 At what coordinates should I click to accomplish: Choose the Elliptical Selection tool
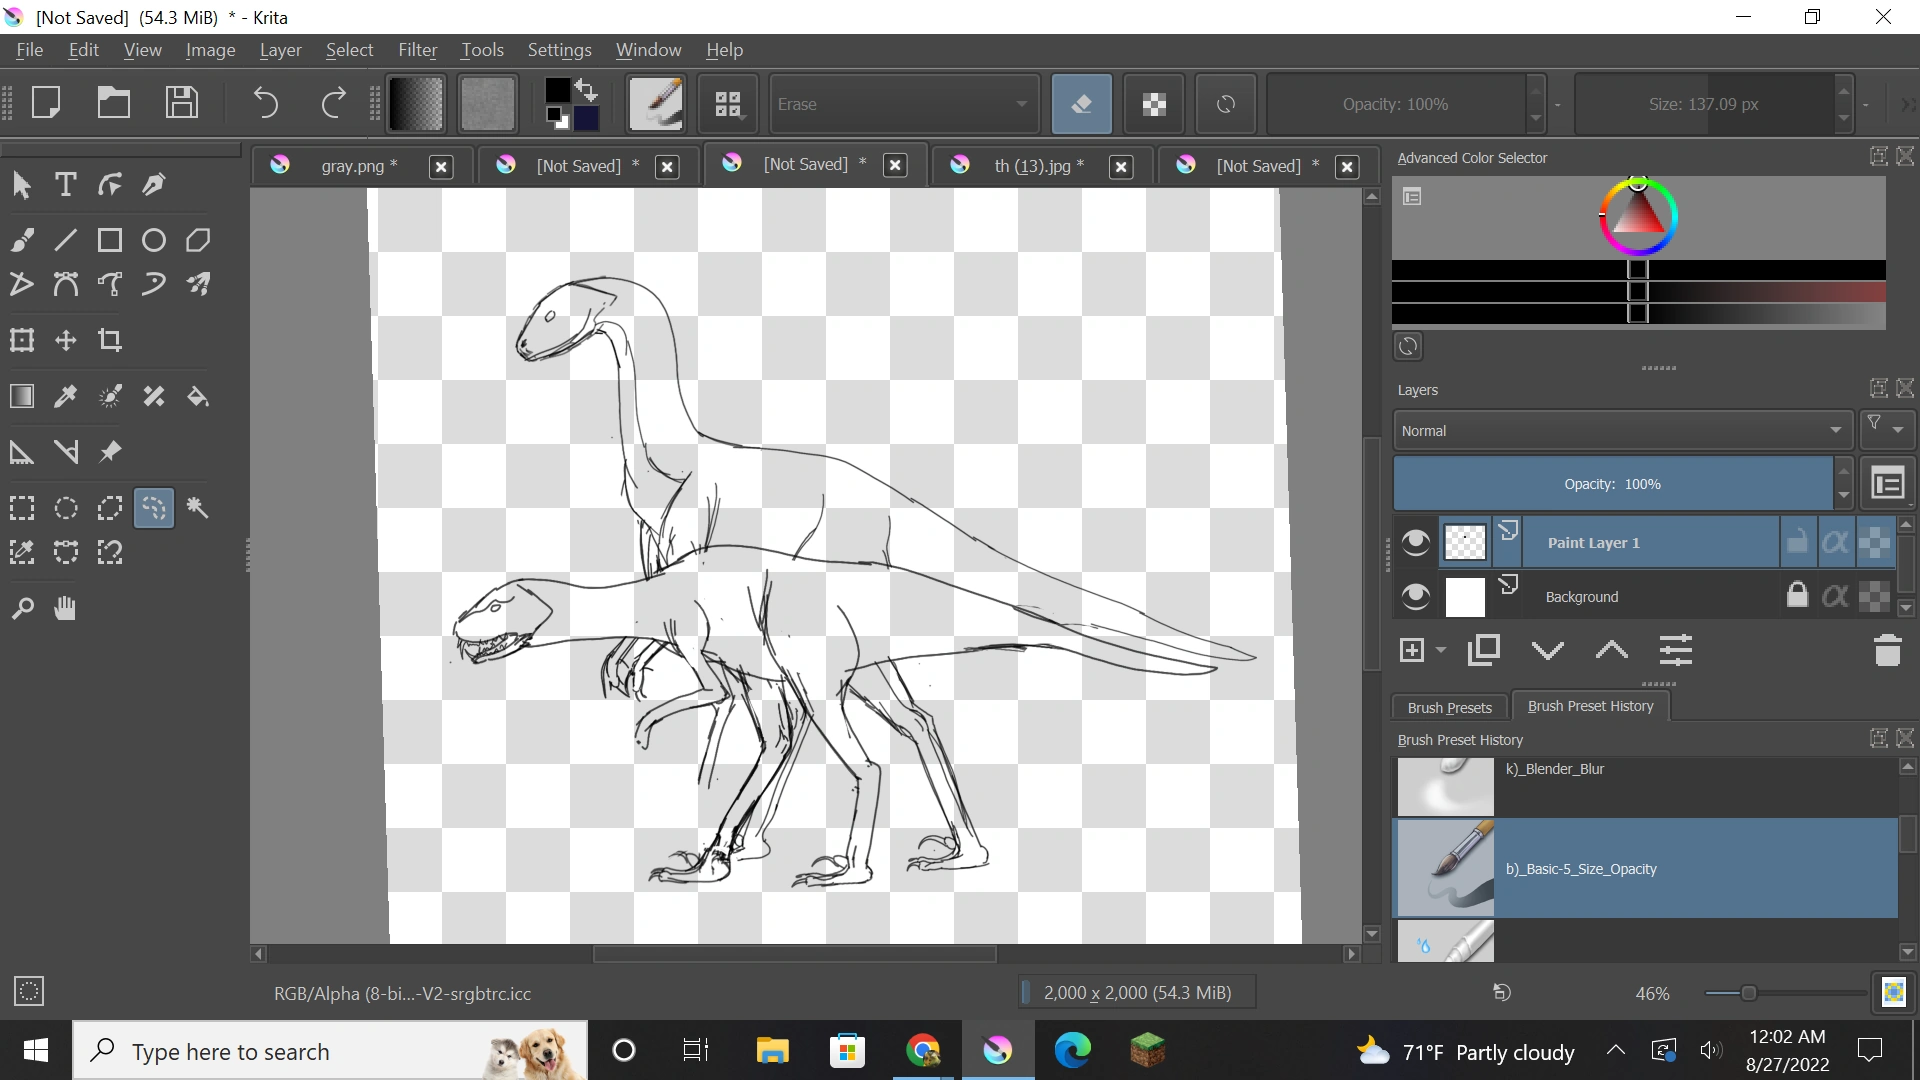[x=66, y=508]
